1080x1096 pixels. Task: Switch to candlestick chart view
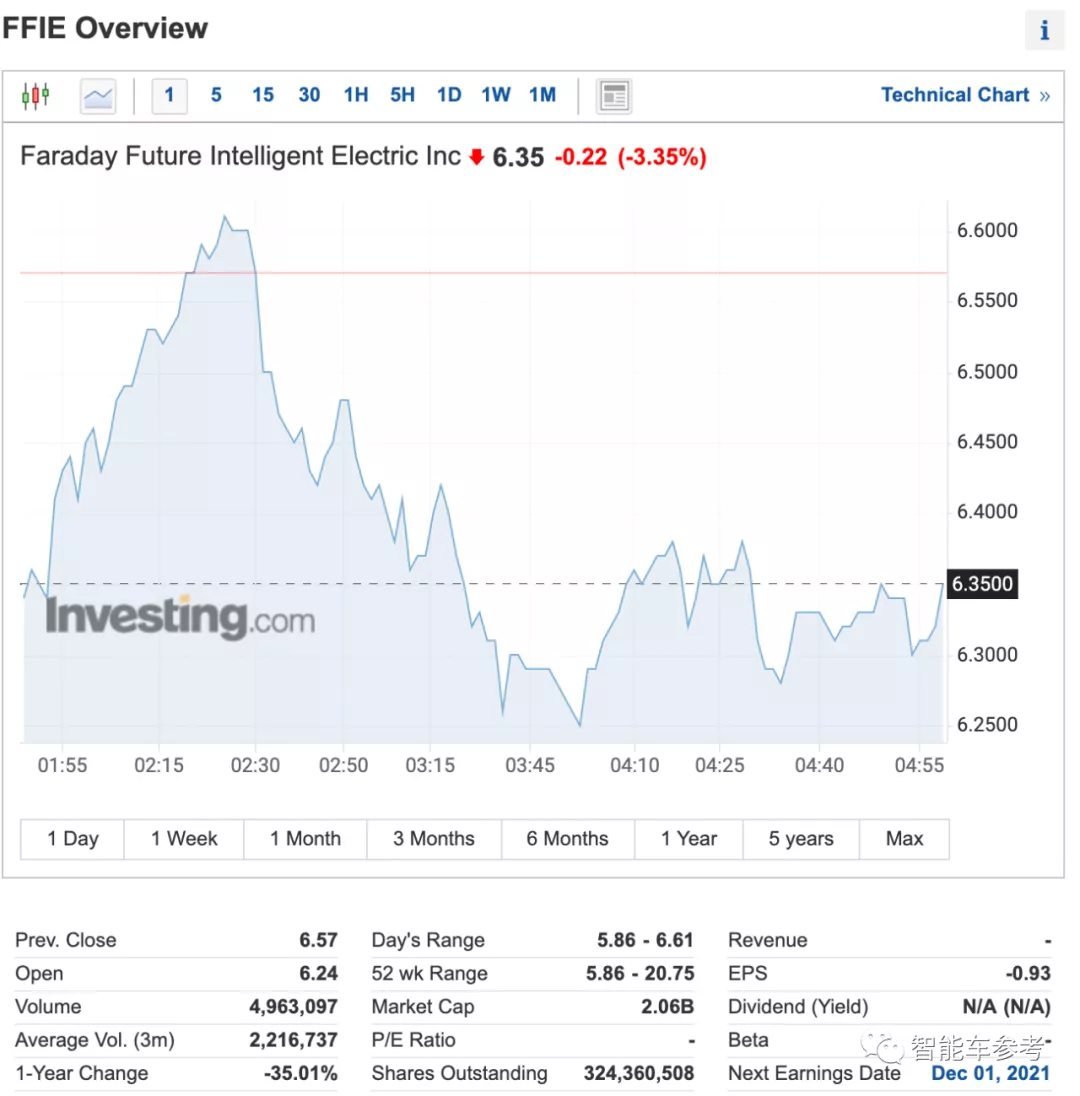coord(35,96)
